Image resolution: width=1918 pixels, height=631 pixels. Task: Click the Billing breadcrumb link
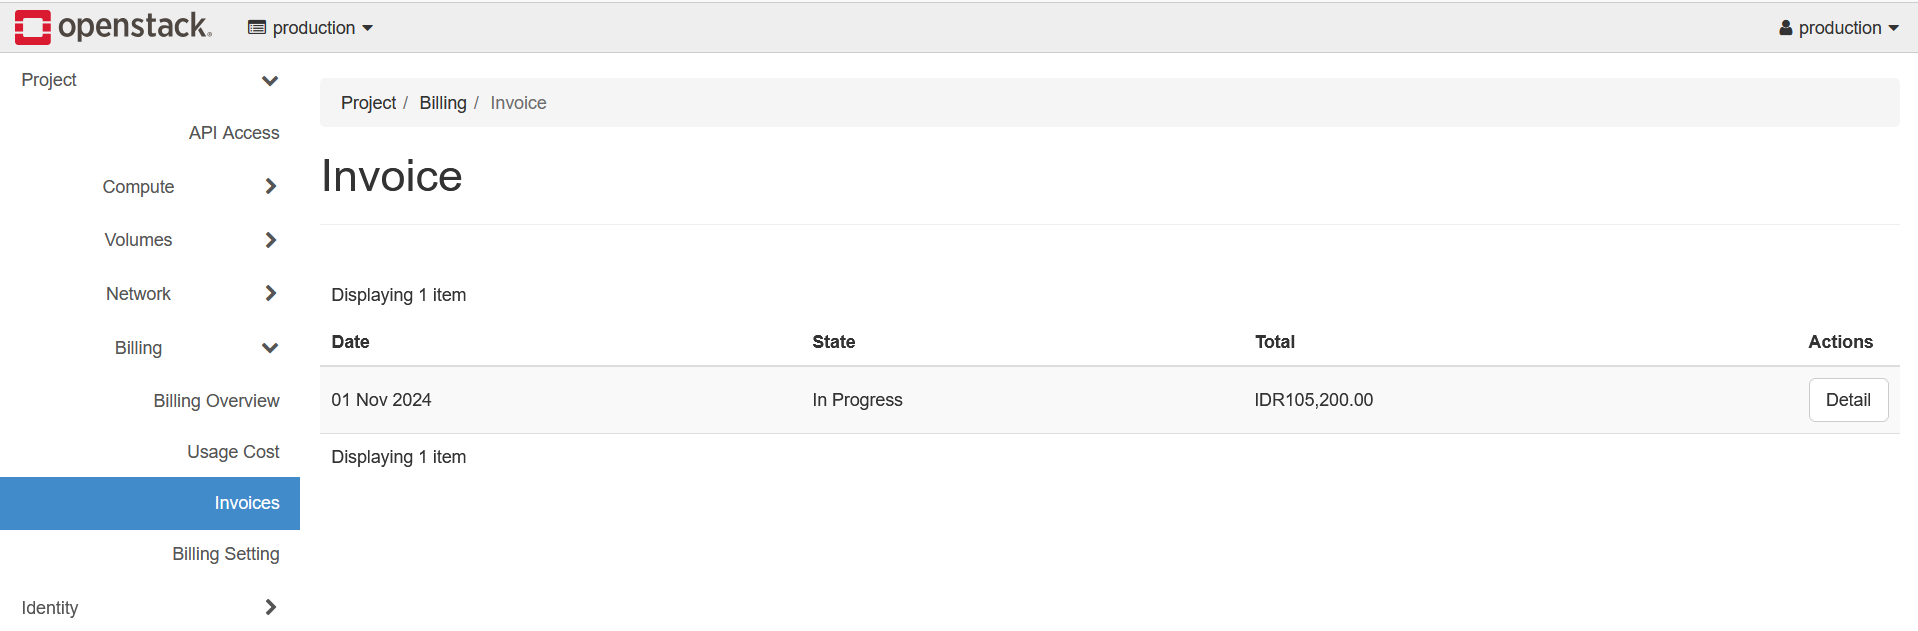click(442, 103)
